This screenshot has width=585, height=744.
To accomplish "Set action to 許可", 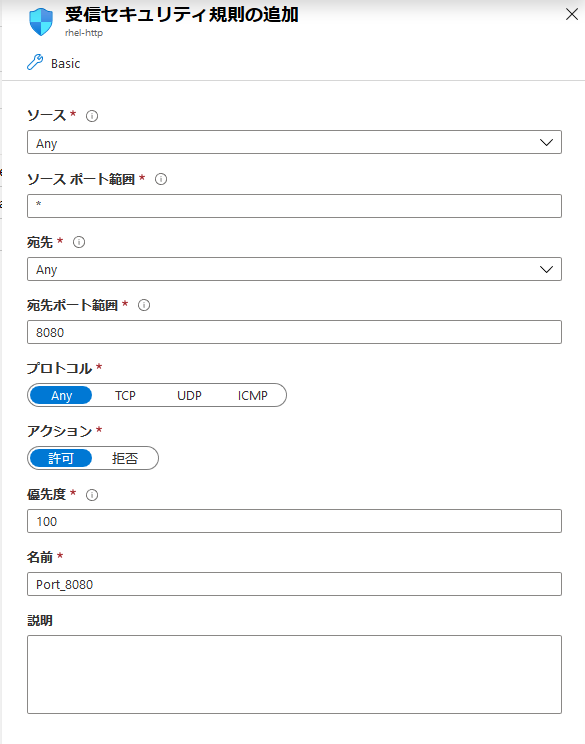I will [61, 458].
